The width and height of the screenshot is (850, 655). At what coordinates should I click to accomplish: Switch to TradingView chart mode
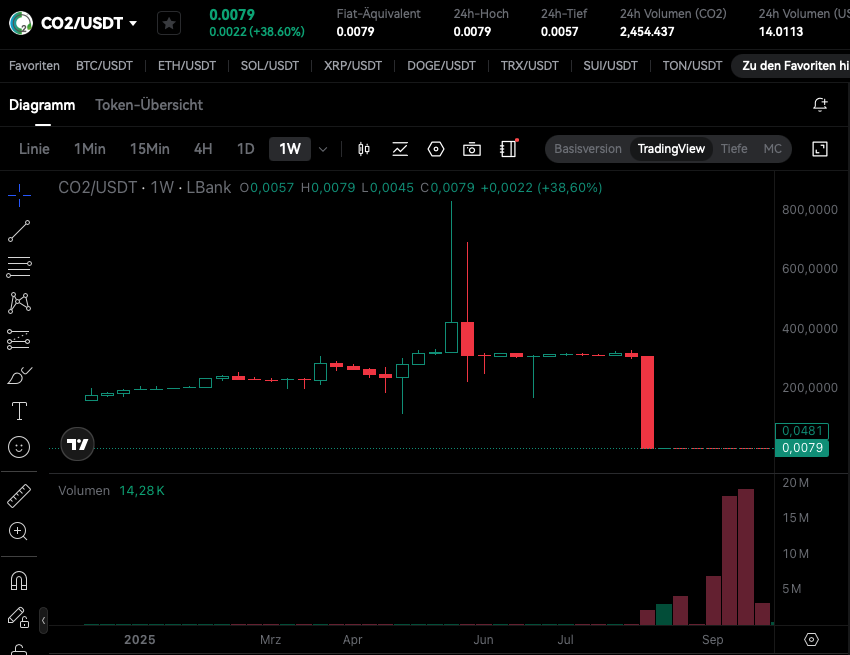[x=671, y=149]
